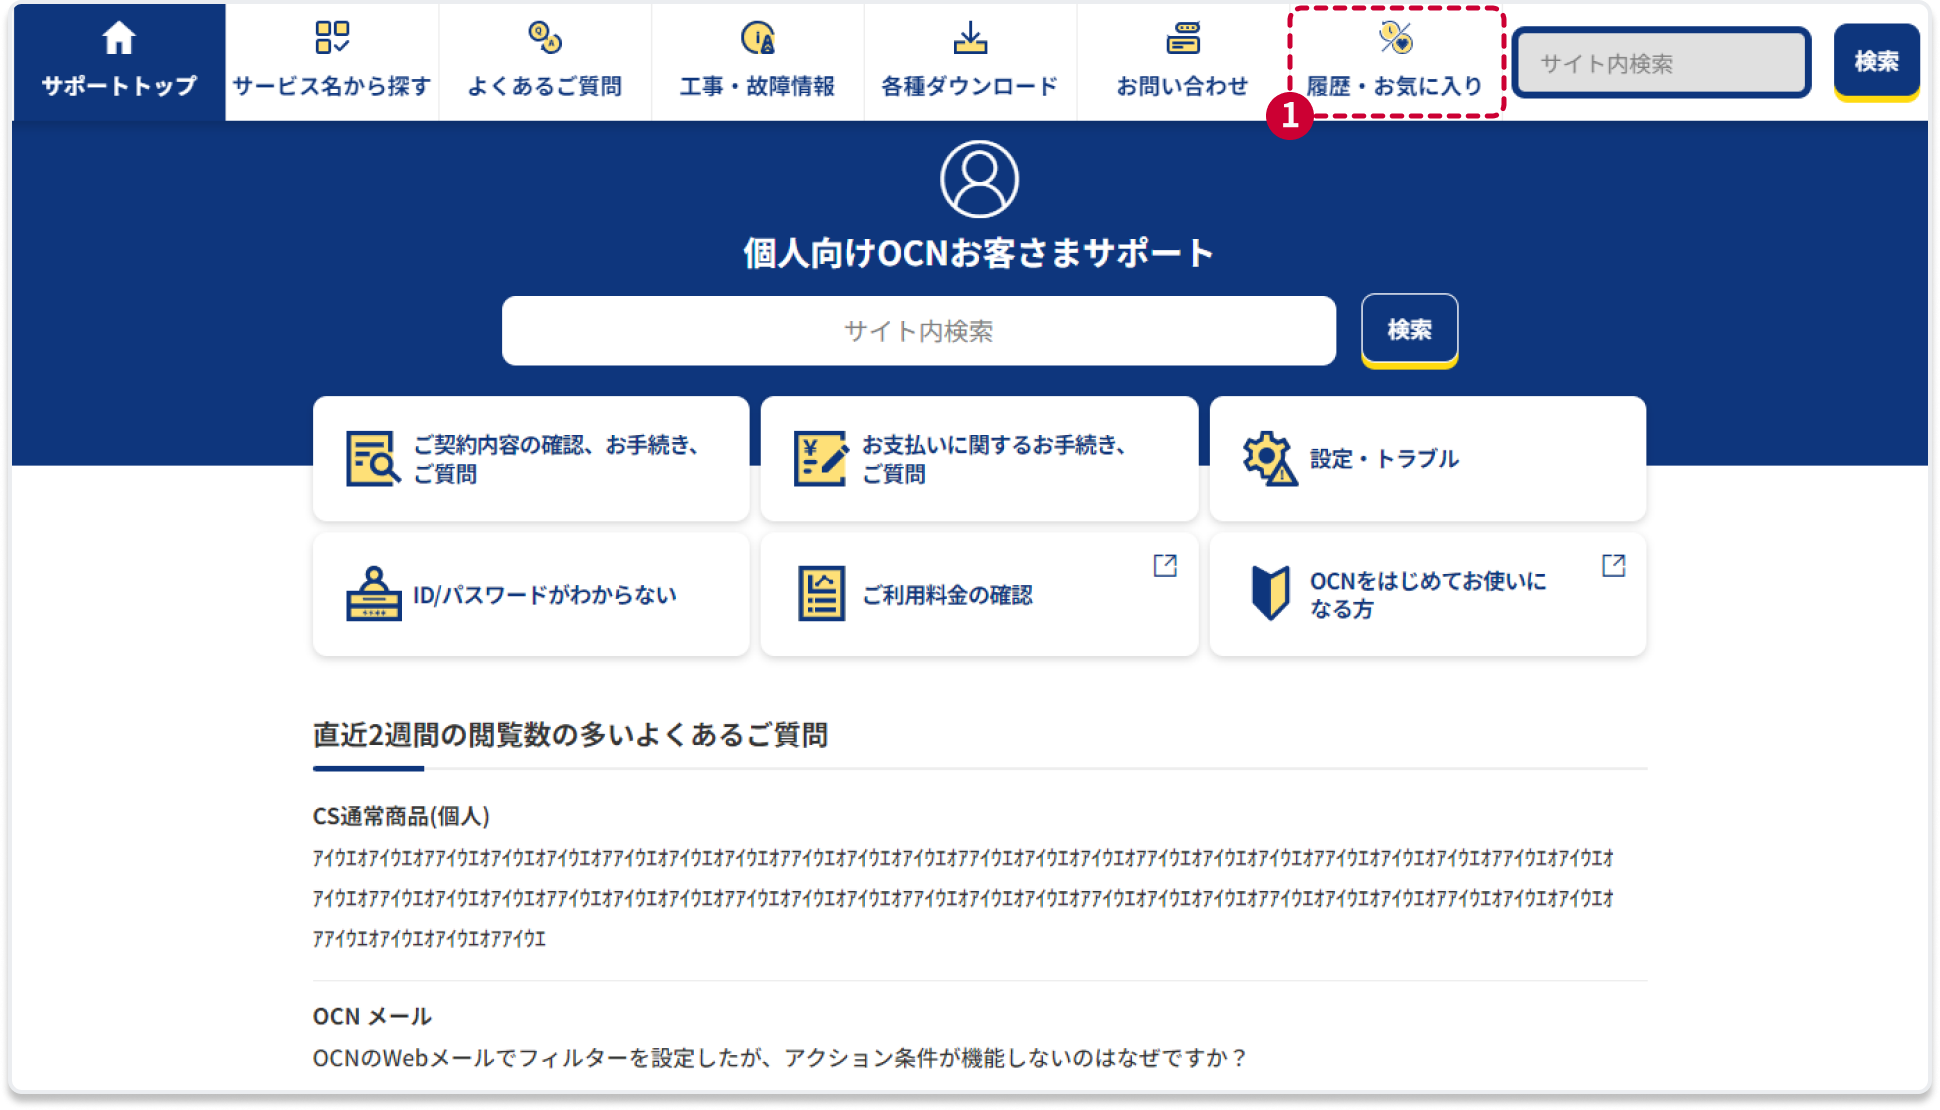Open the お問い合わせ menu label
The width and height of the screenshot is (1940, 1110).
click(1183, 86)
